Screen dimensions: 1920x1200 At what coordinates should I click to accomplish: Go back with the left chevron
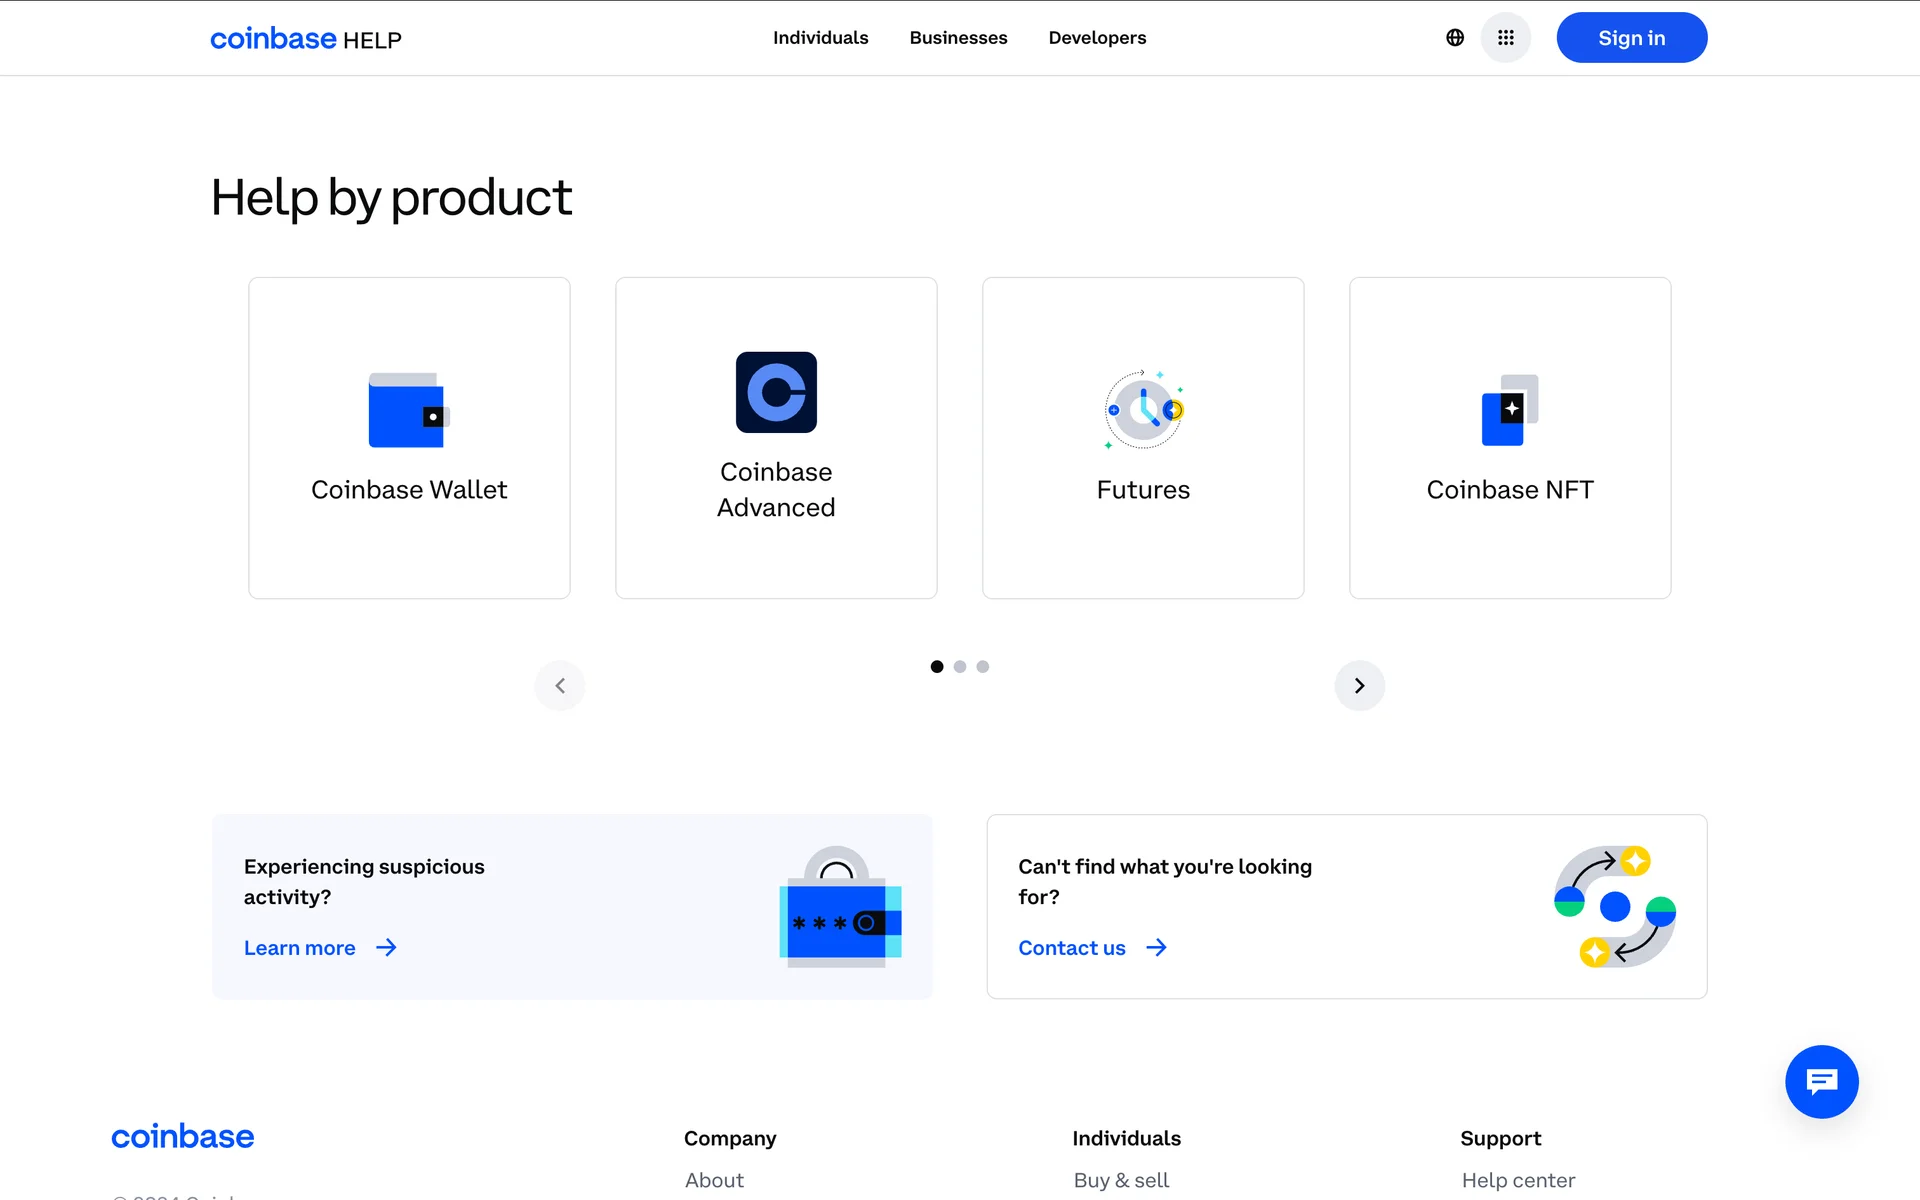[560, 686]
